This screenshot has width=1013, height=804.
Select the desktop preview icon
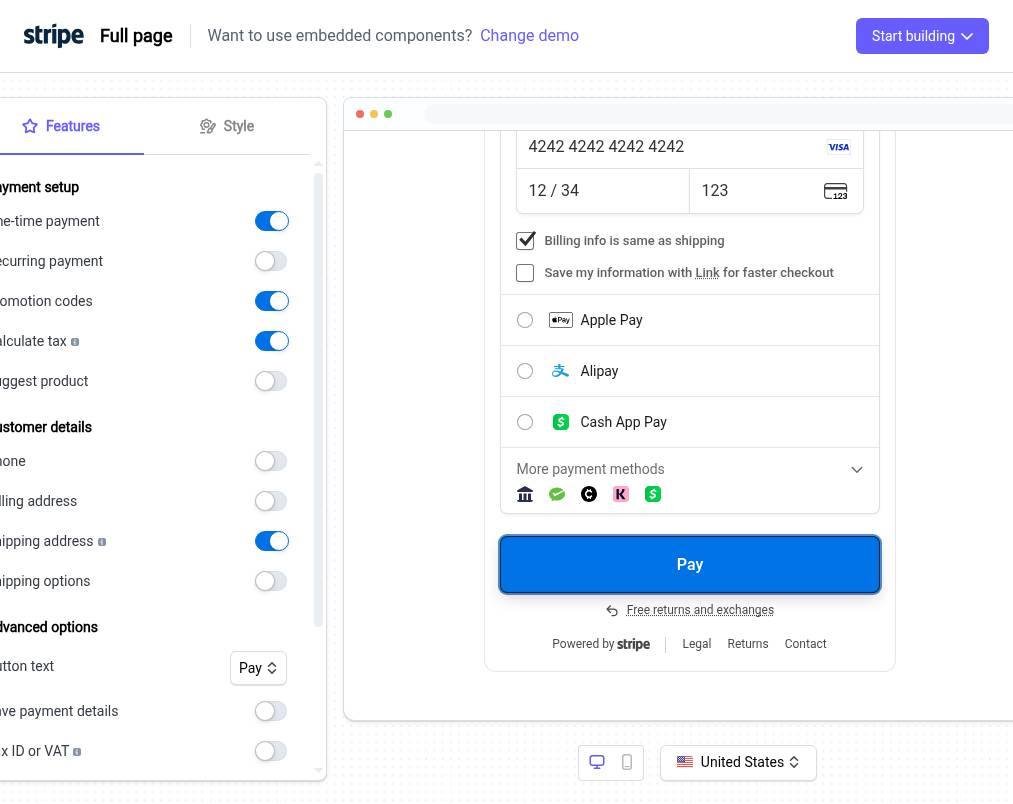597,762
